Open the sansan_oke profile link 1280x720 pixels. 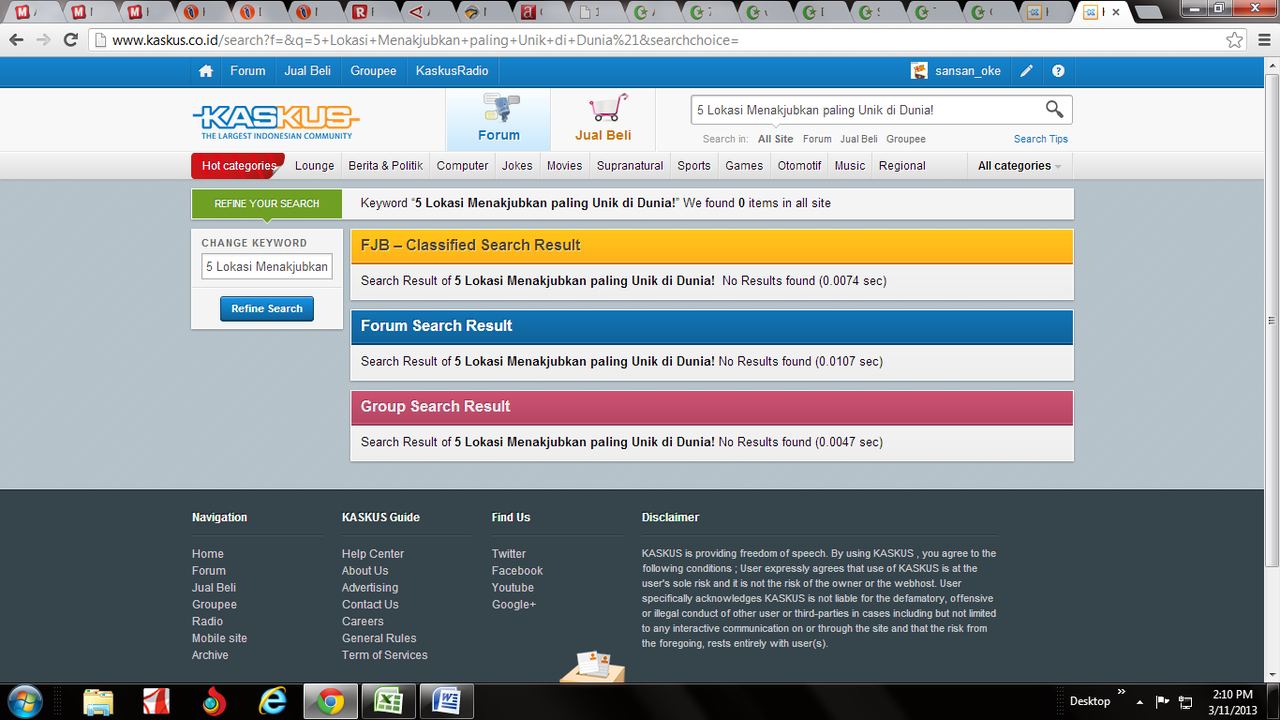coord(968,71)
